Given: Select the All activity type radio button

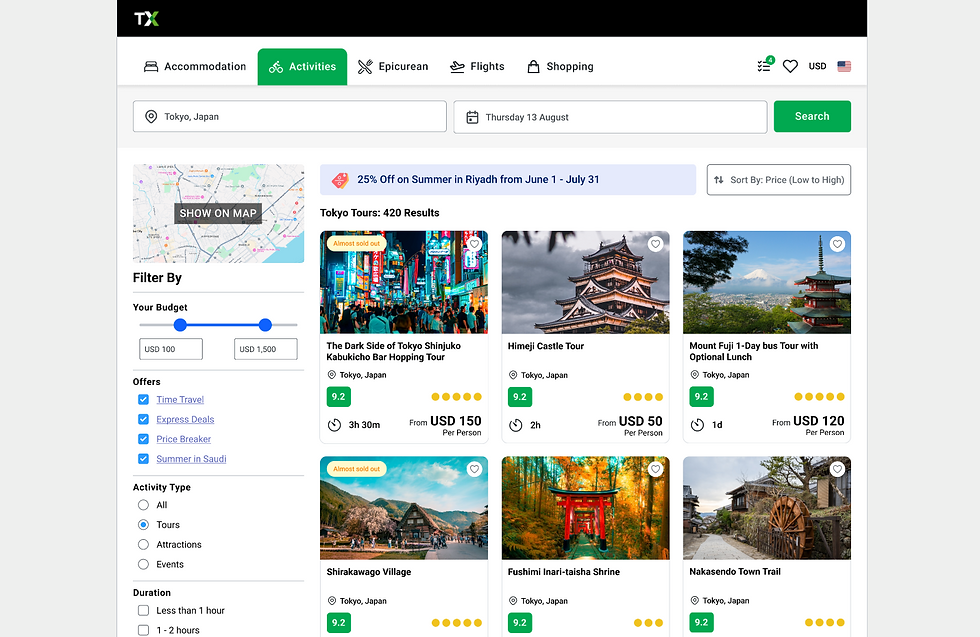Looking at the screenshot, I should tap(143, 505).
